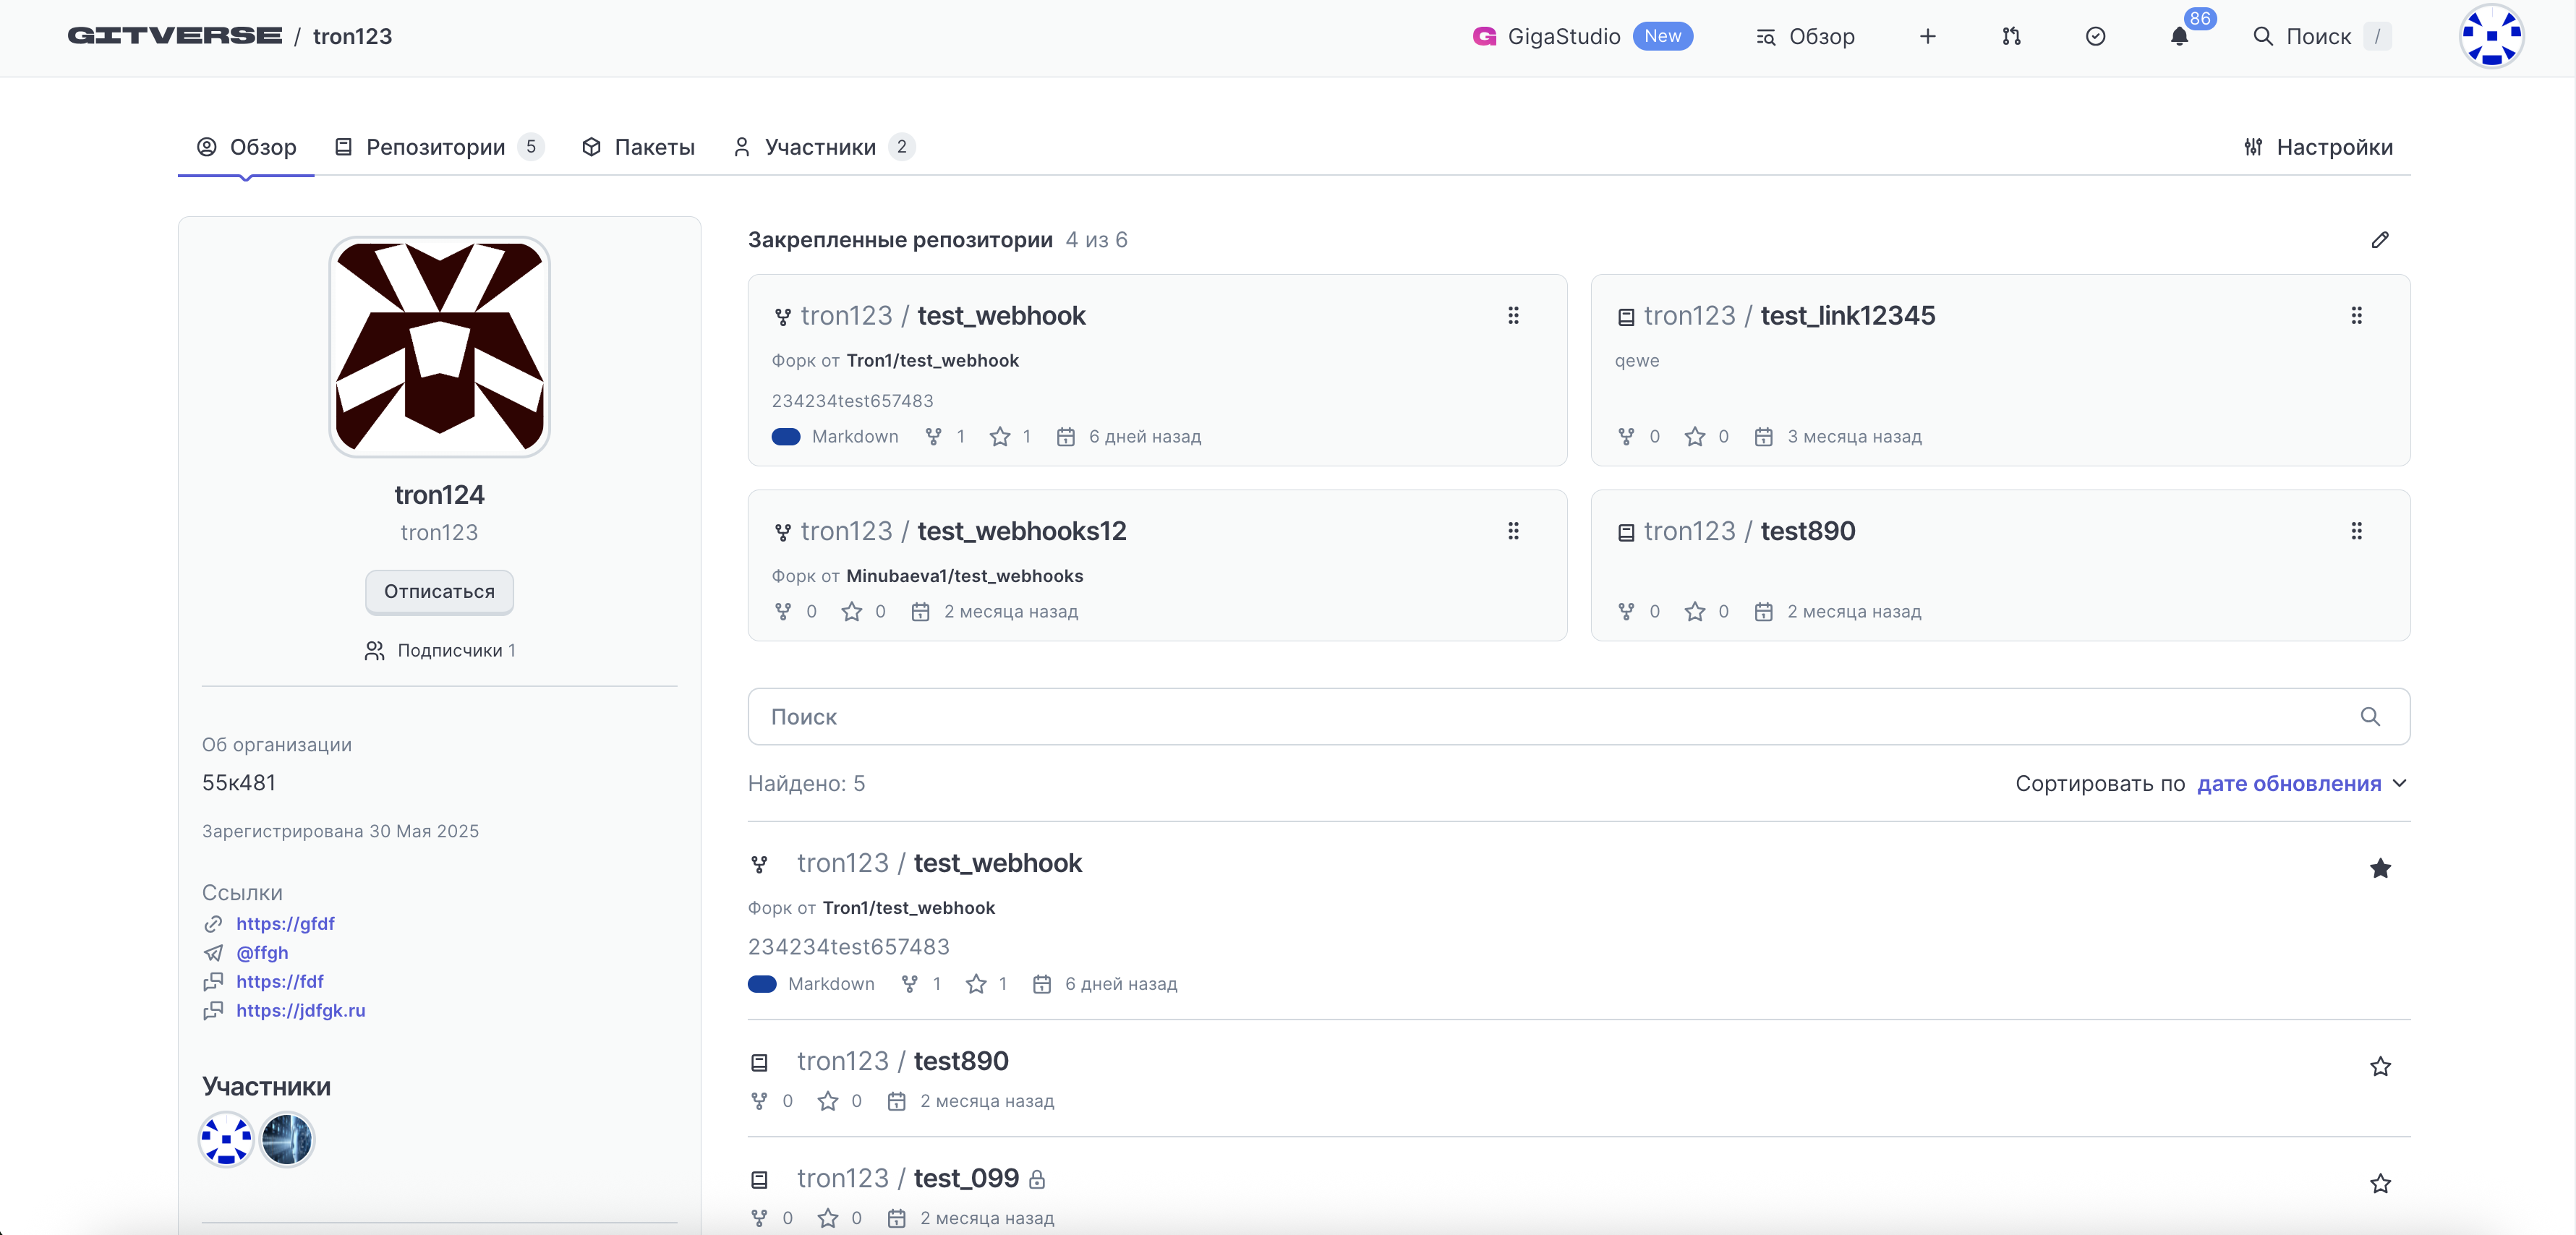Click the plus create icon
The image size is (2576, 1235).
1927,37
